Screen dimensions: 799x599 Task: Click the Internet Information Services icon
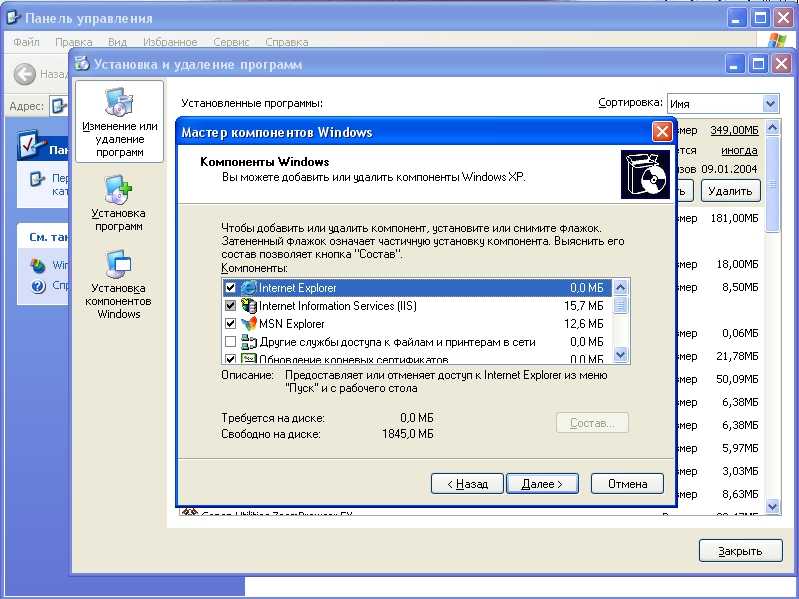(249, 306)
